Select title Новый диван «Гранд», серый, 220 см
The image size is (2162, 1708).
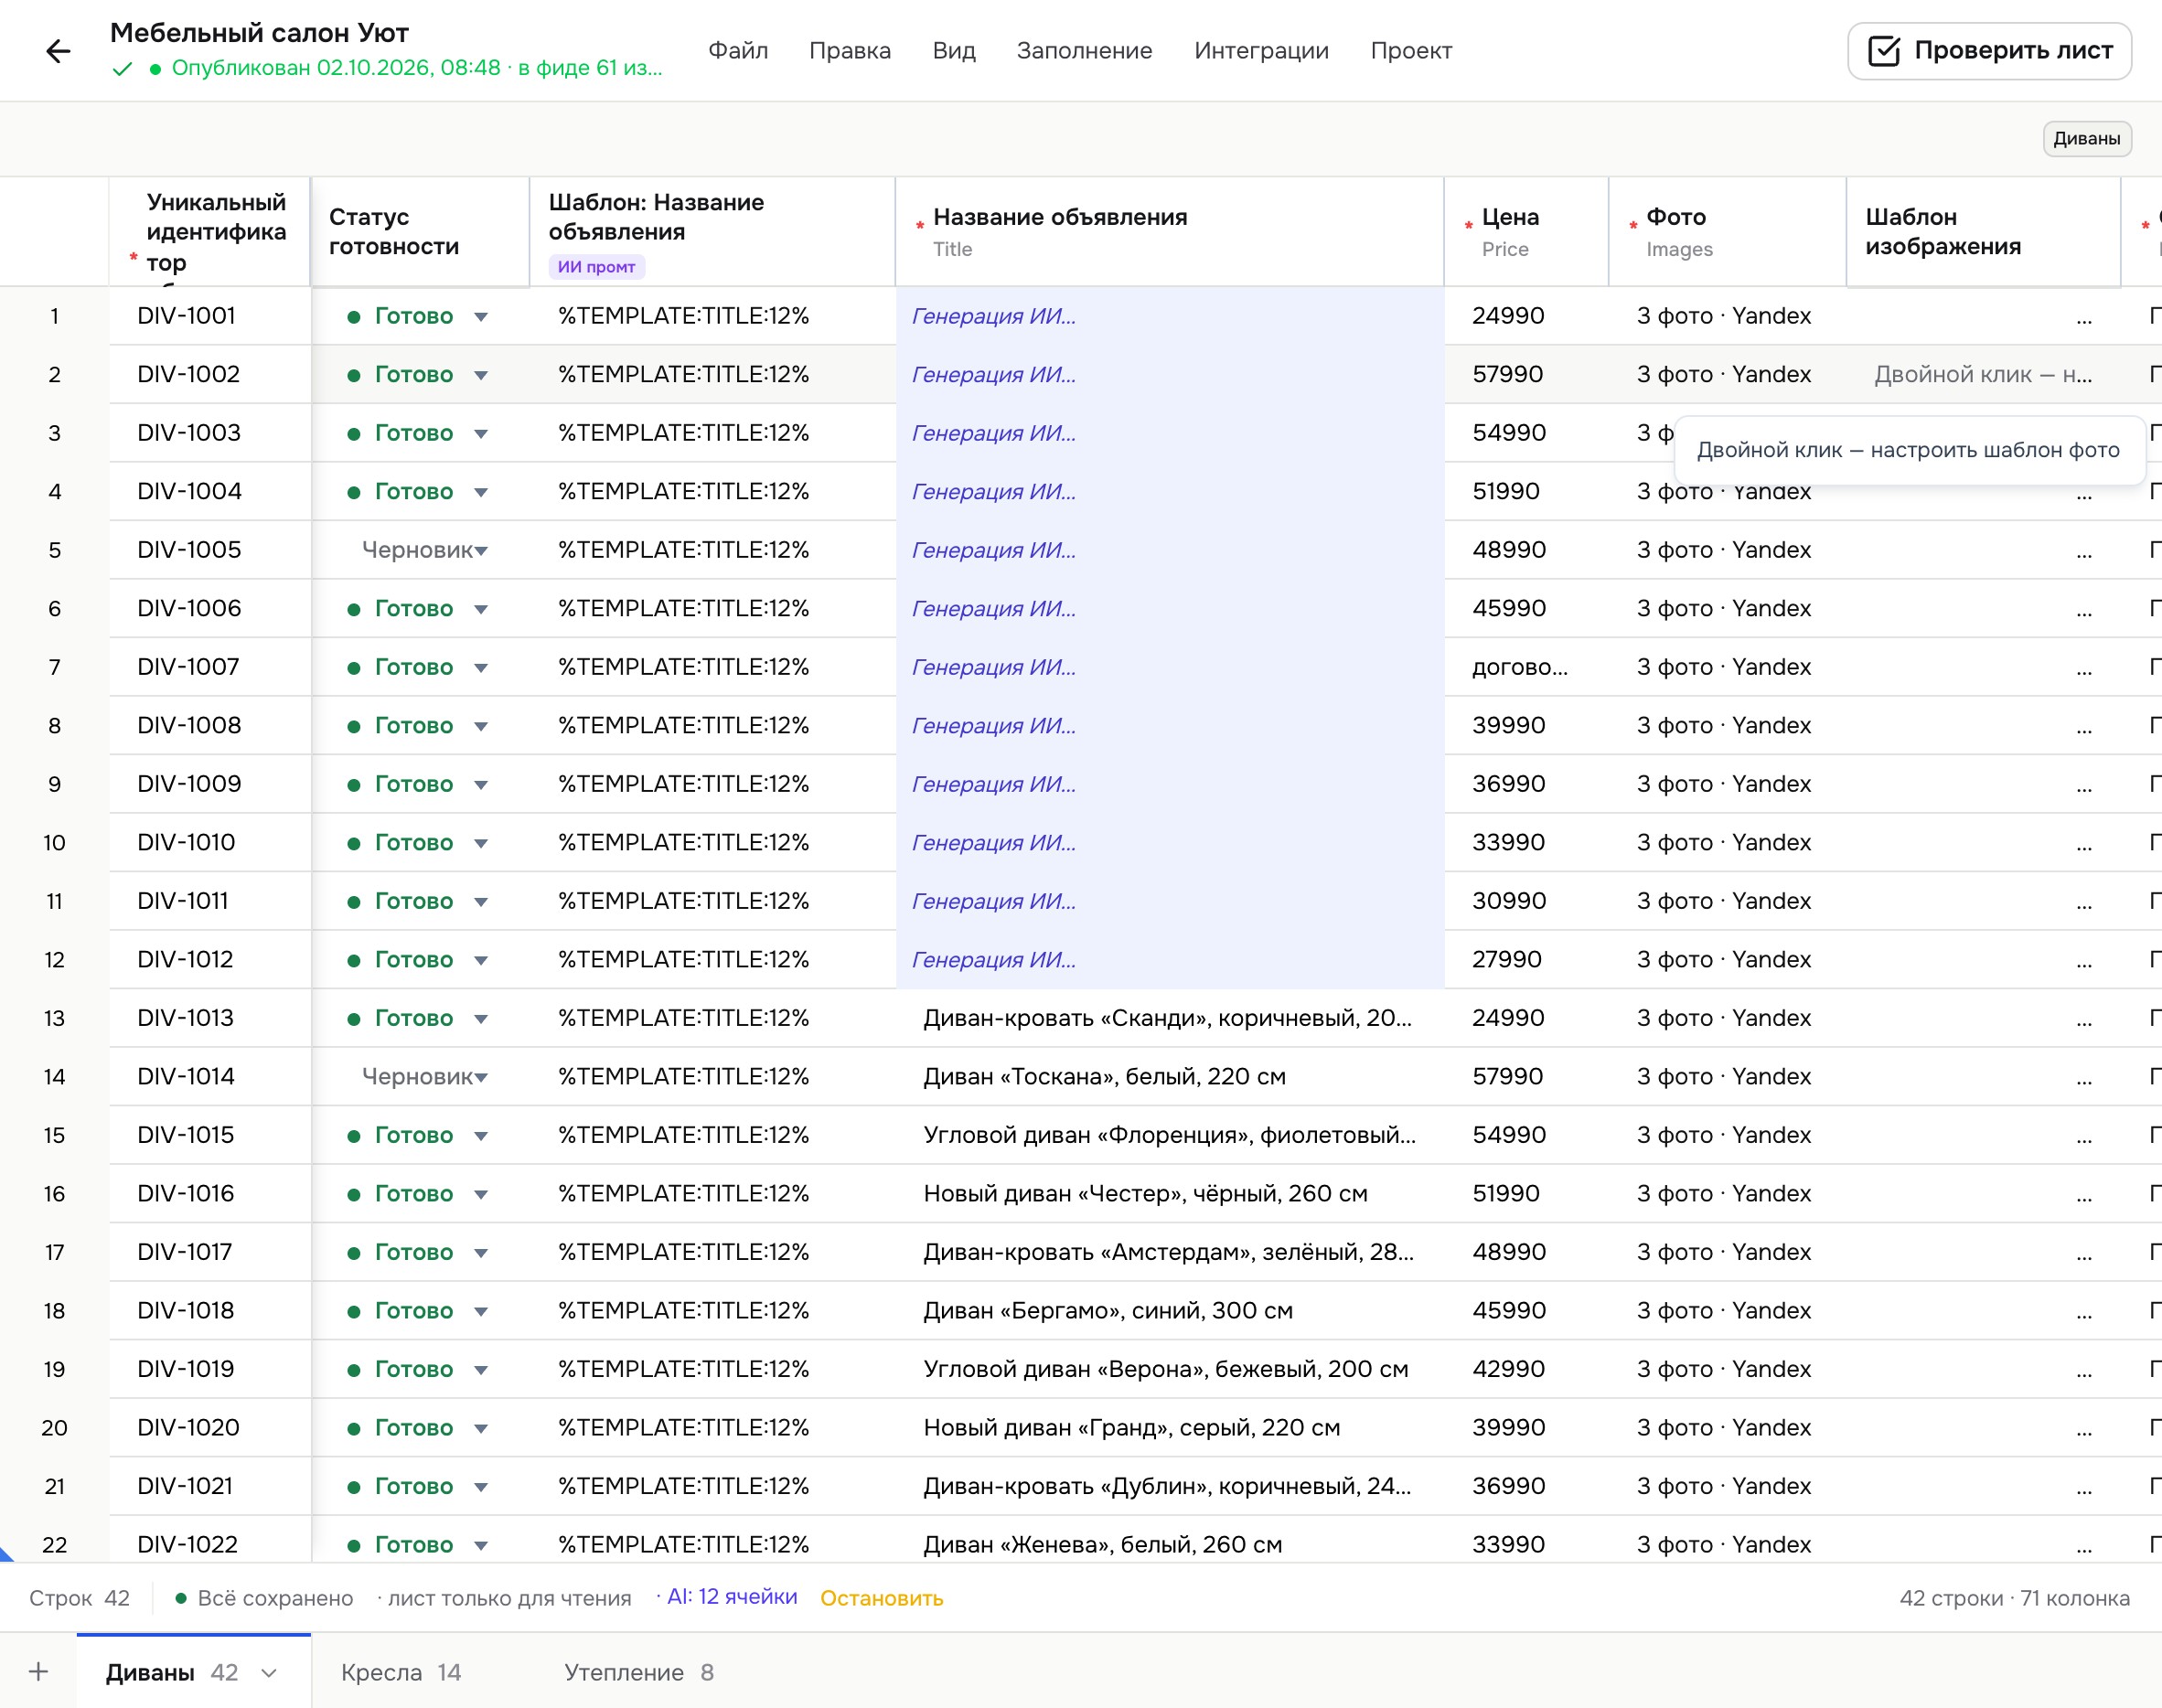pyautogui.click(x=1131, y=1428)
